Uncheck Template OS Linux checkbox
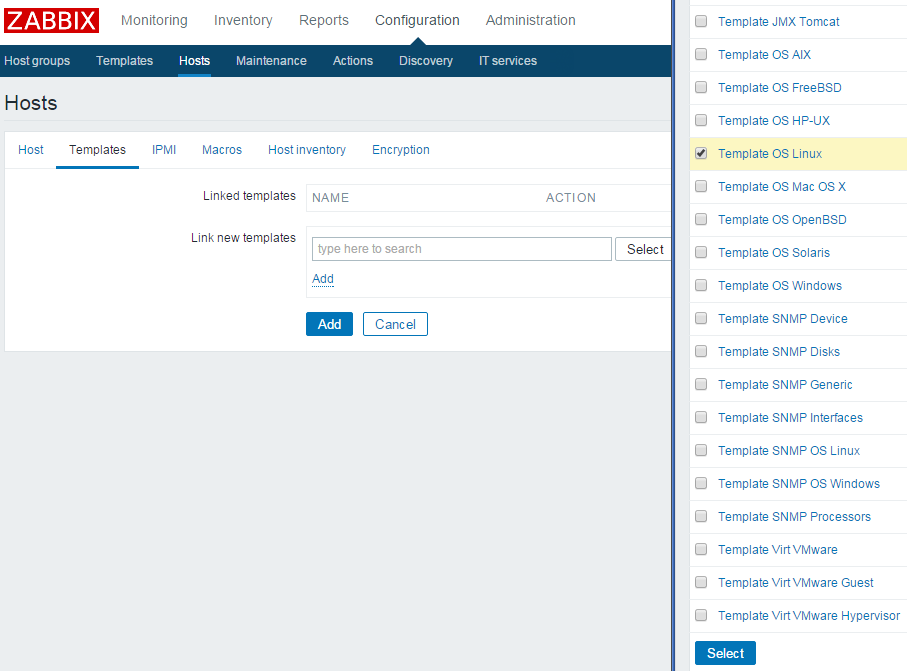Image resolution: width=907 pixels, height=671 pixels. [701, 153]
